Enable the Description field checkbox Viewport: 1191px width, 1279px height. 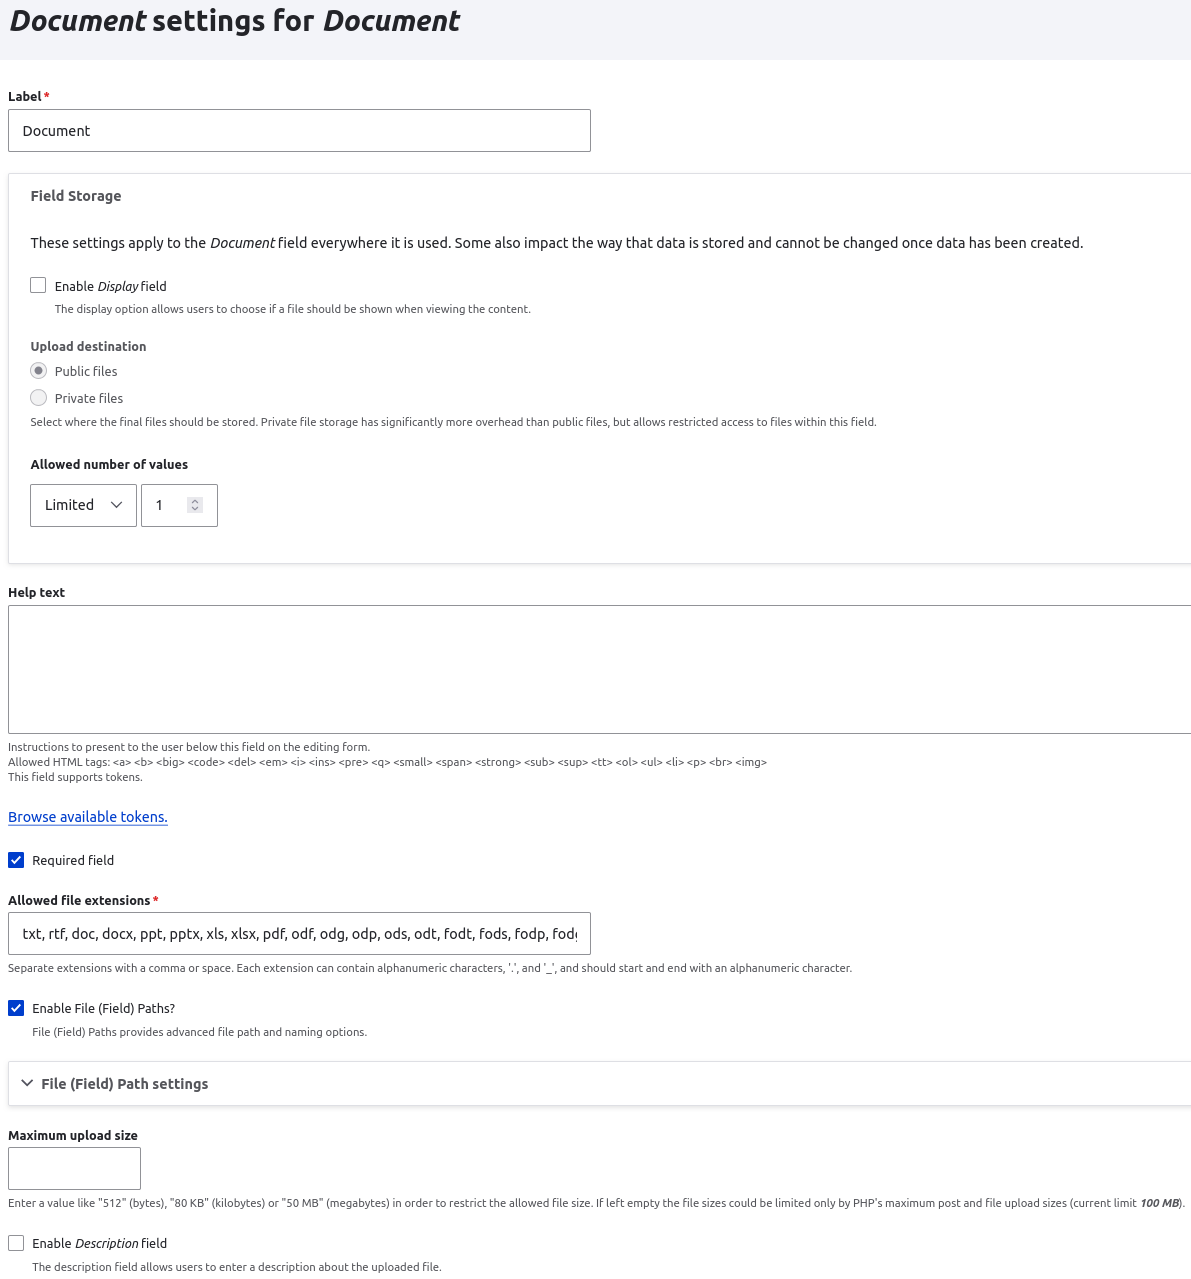pos(16,1243)
